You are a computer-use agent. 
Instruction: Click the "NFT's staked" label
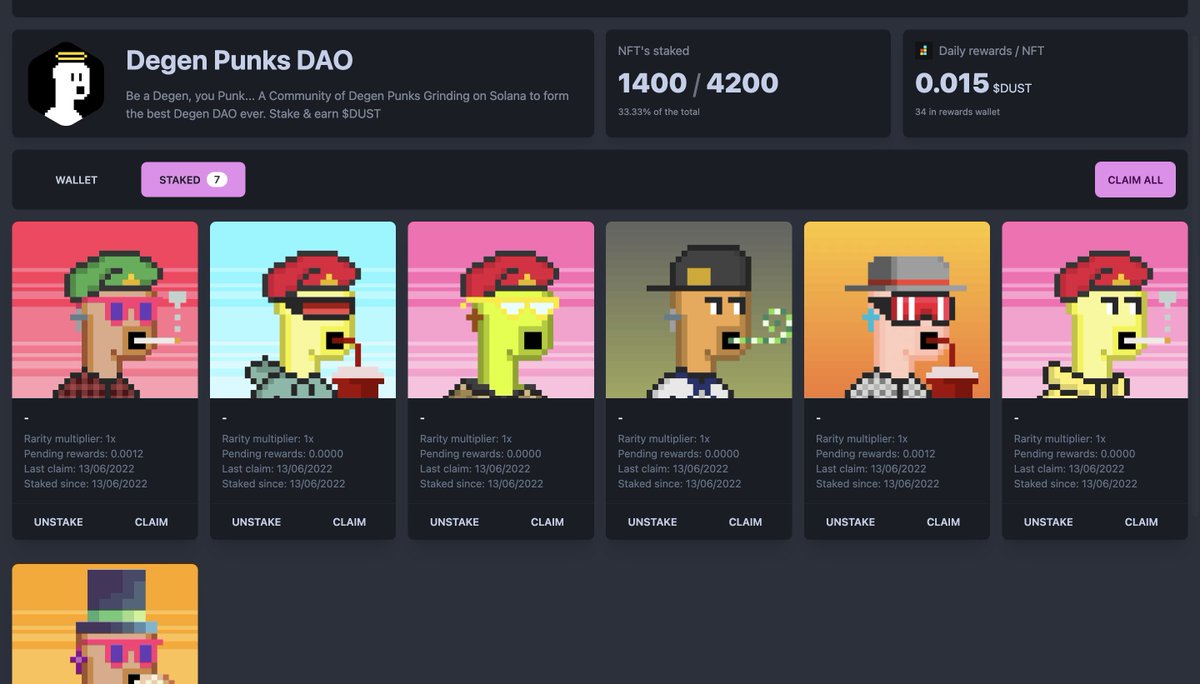[654, 51]
